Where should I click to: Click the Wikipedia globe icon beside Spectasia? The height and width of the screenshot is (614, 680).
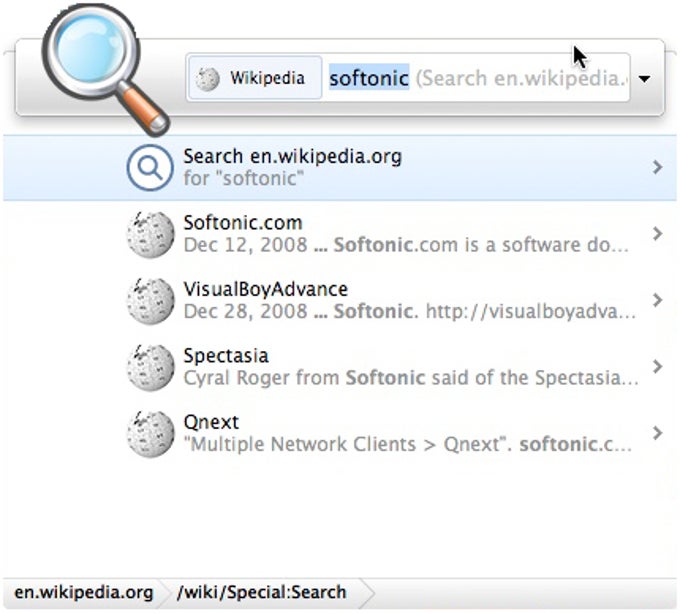(150, 367)
